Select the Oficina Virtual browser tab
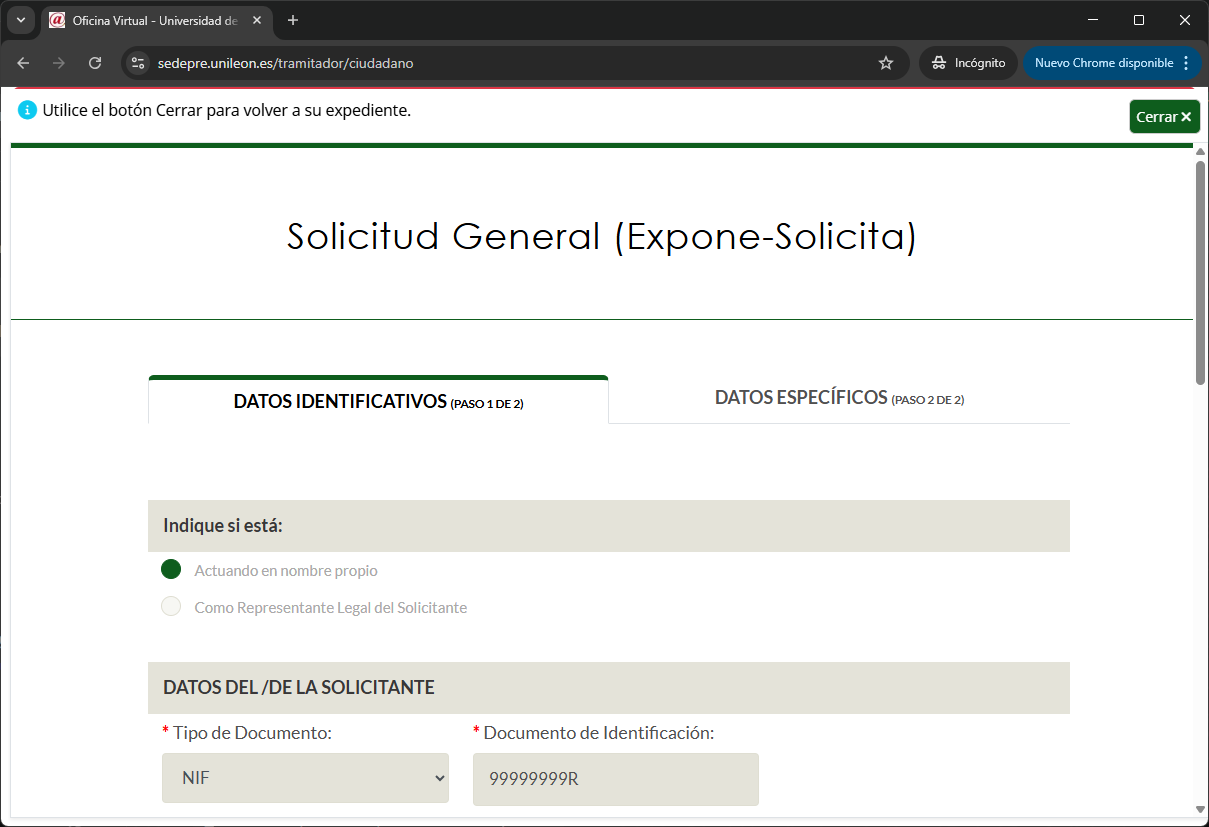This screenshot has width=1209, height=827. click(156, 21)
